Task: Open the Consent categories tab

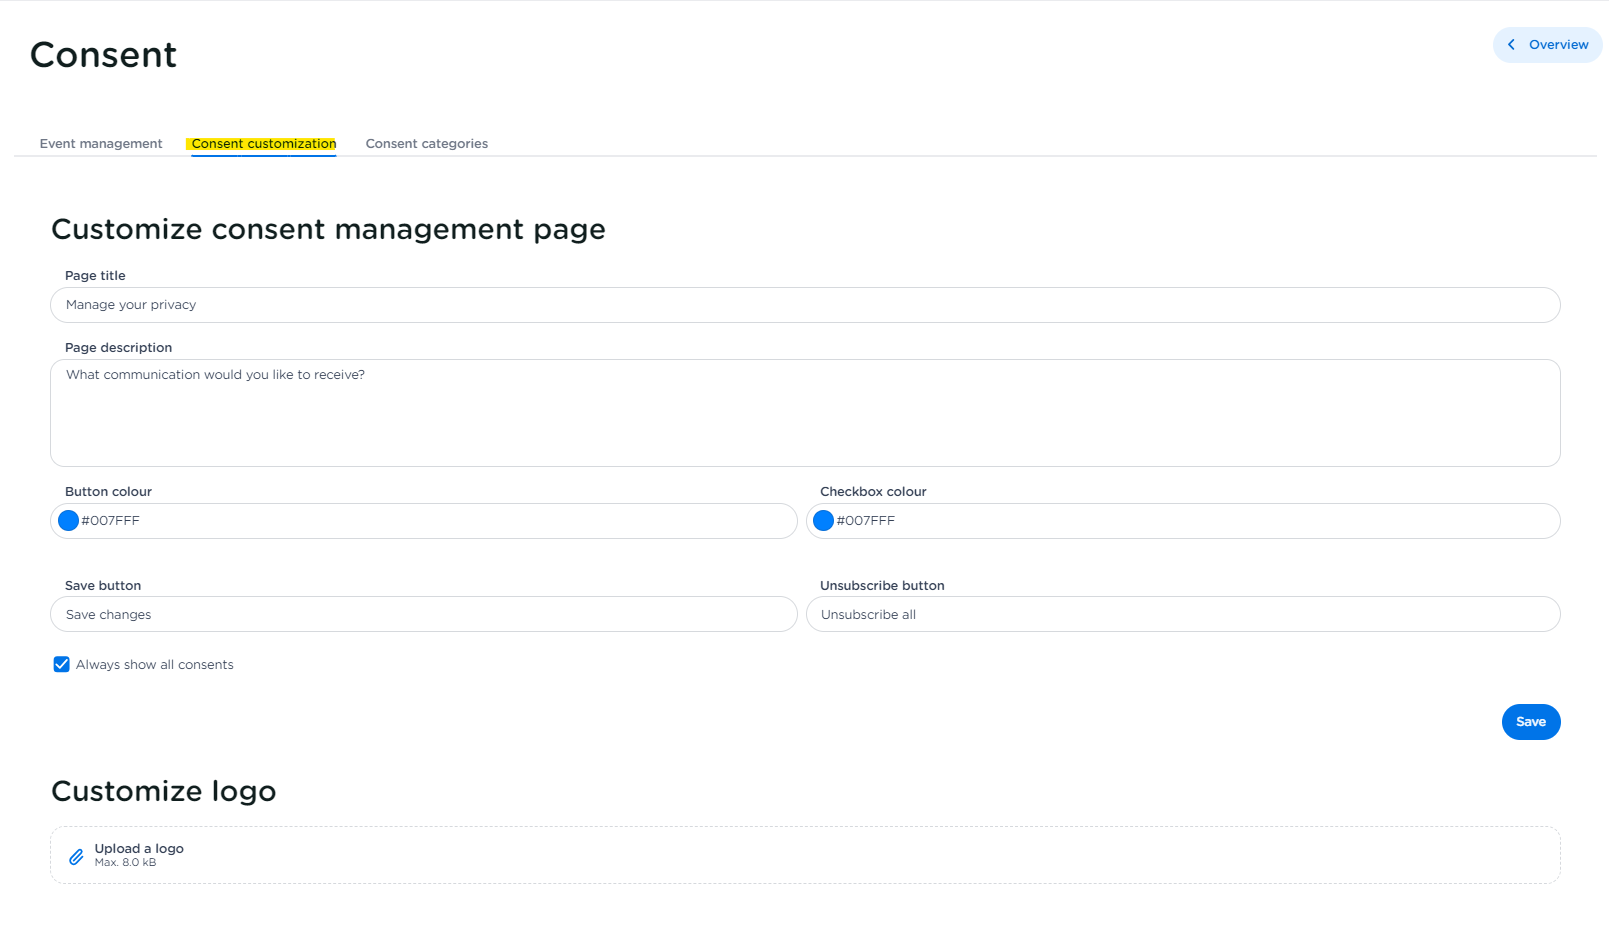Action: (x=427, y=144)
